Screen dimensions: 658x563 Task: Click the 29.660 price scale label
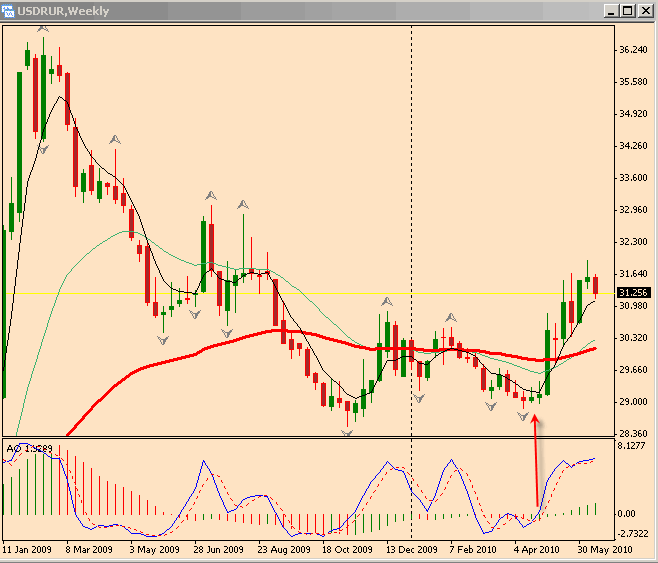[633, 370]
